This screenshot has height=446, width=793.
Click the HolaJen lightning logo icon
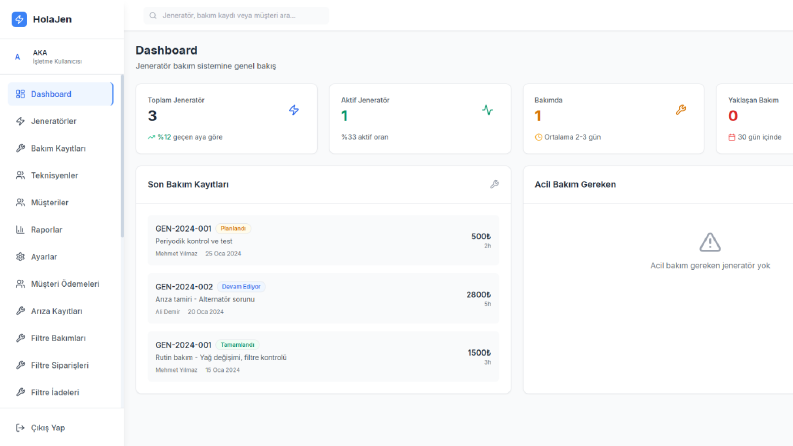coord(19,19)
